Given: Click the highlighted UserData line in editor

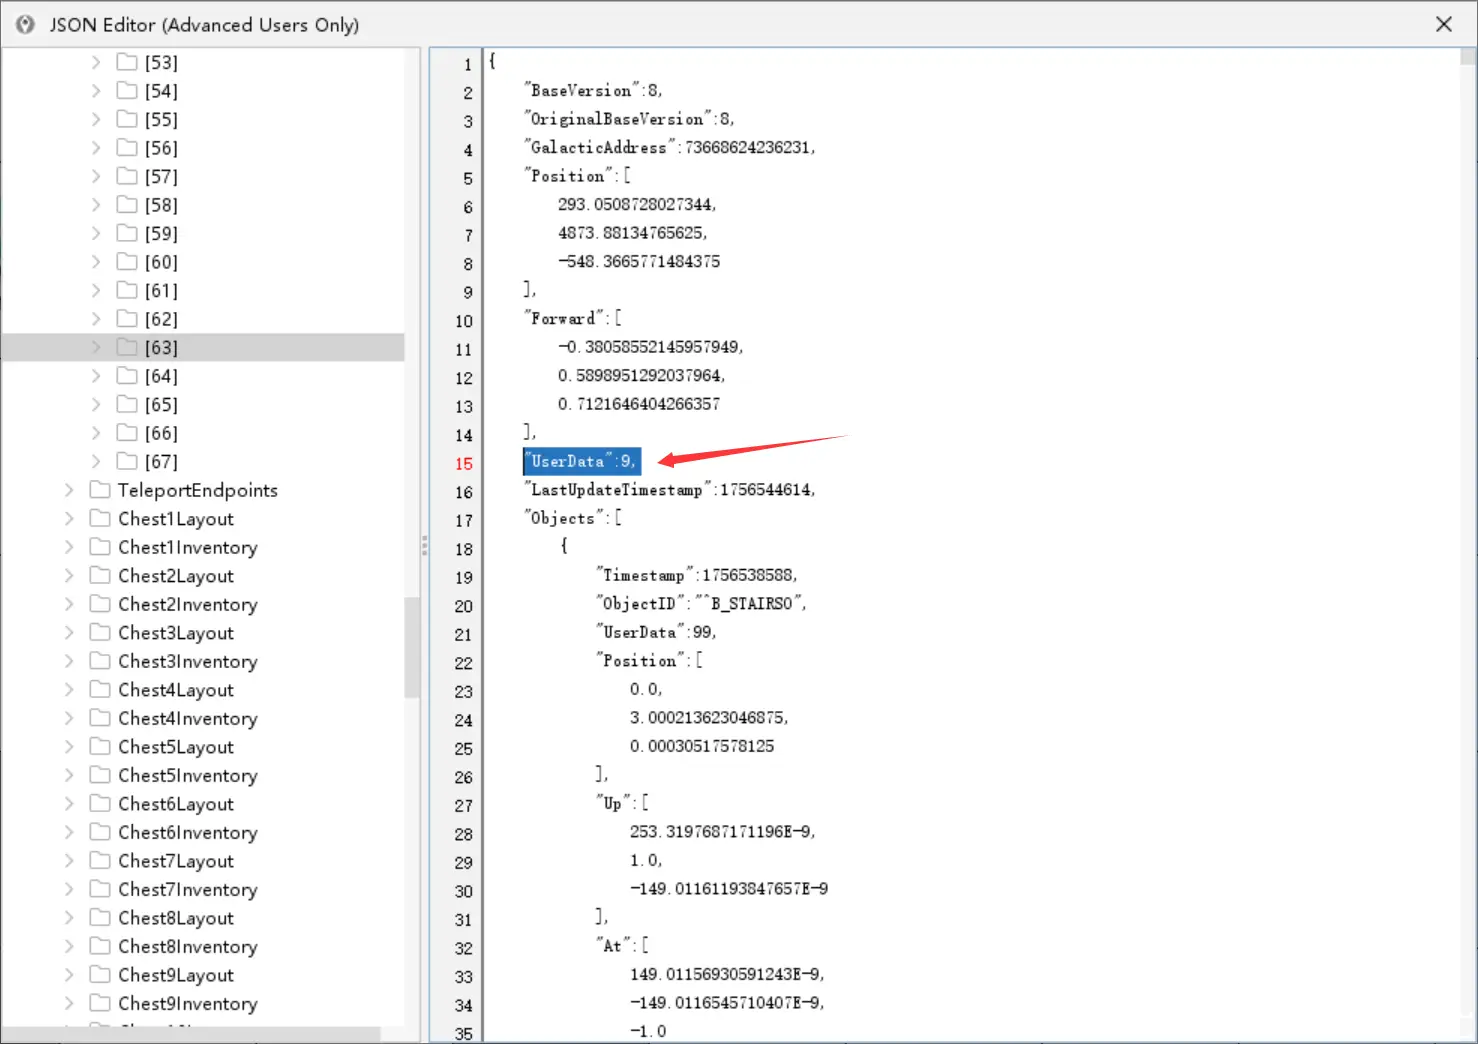Looking at the screenshot, I should point(582,461).
